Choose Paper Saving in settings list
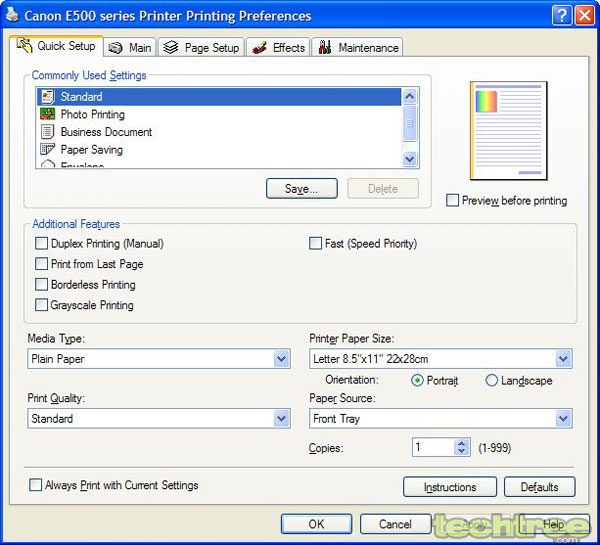The image size is (600, 545). [219, 149]
